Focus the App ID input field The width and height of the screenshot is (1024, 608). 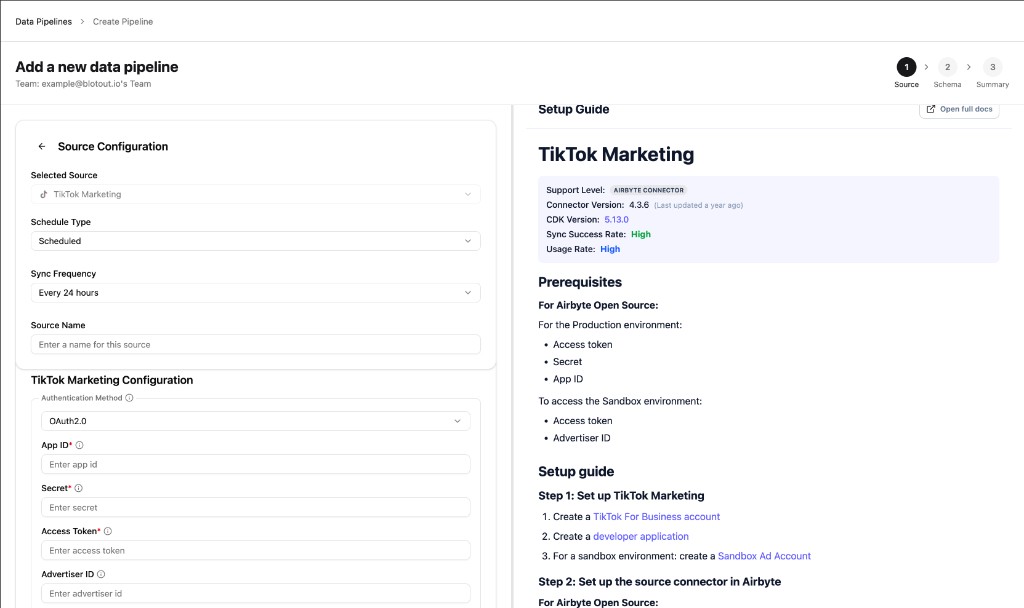tap(255, 464)
